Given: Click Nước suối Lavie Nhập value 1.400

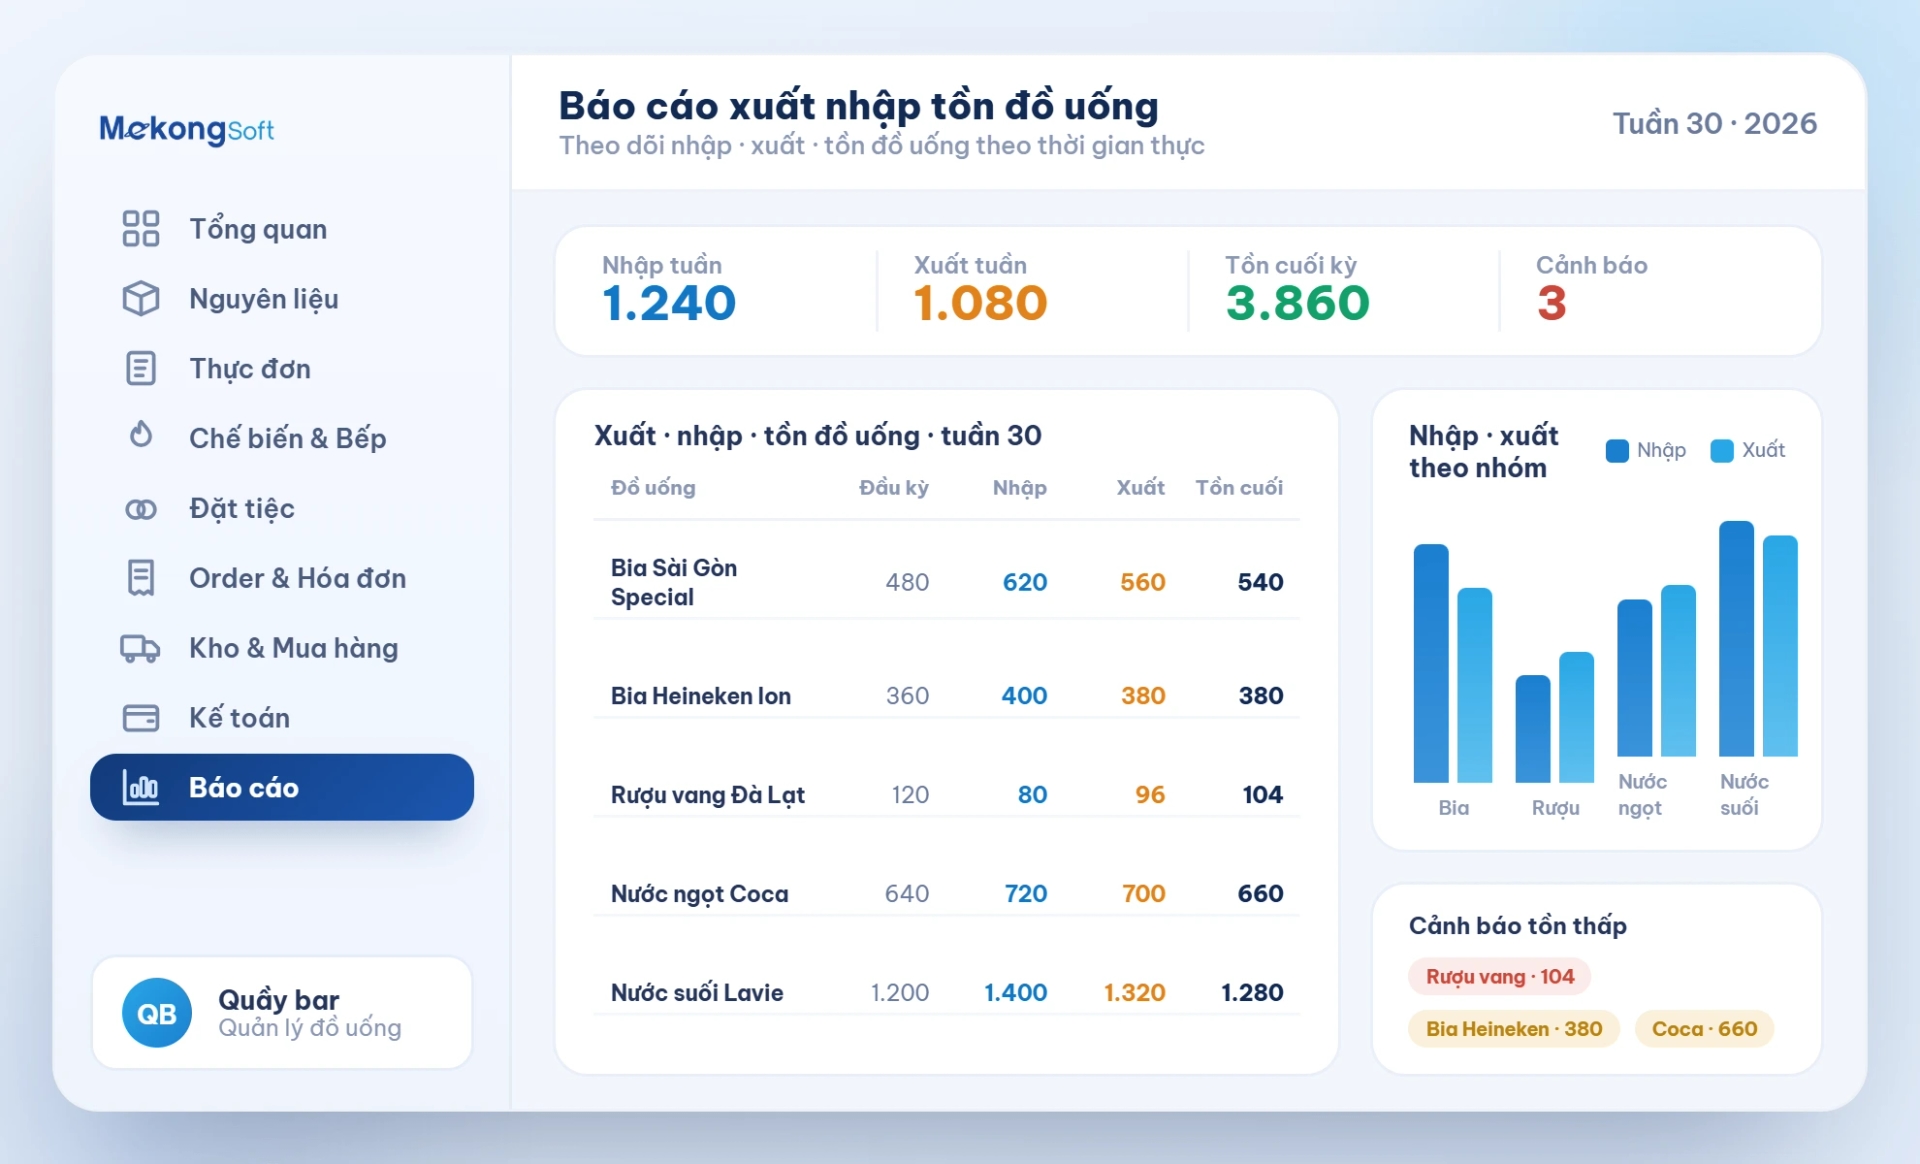Looking at the screenshot, I should pyautogui.click(x=1016, y=993).
